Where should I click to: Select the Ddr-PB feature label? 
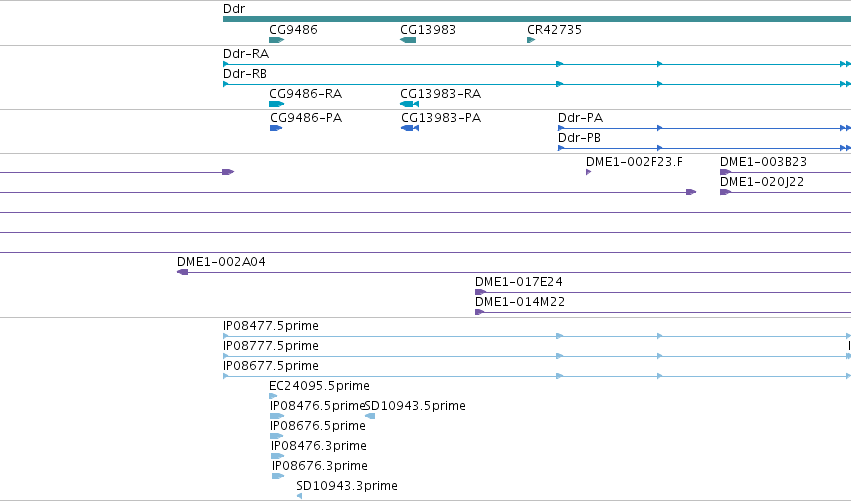[579, 138]
